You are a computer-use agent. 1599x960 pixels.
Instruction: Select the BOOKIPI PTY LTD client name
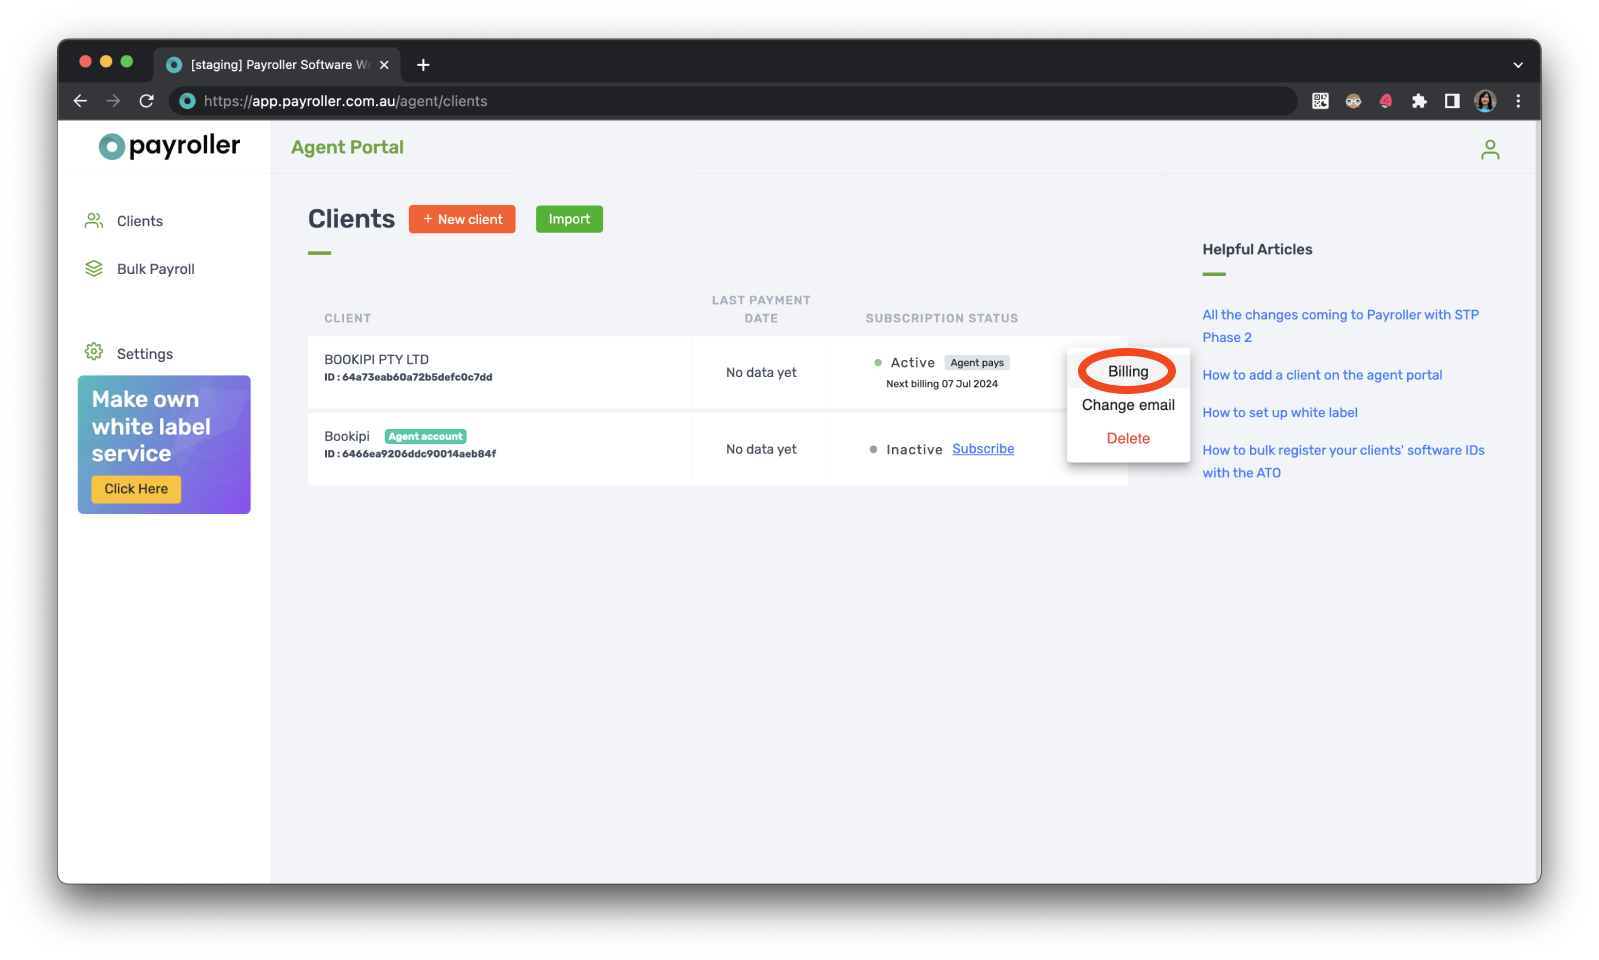point(376,359)
